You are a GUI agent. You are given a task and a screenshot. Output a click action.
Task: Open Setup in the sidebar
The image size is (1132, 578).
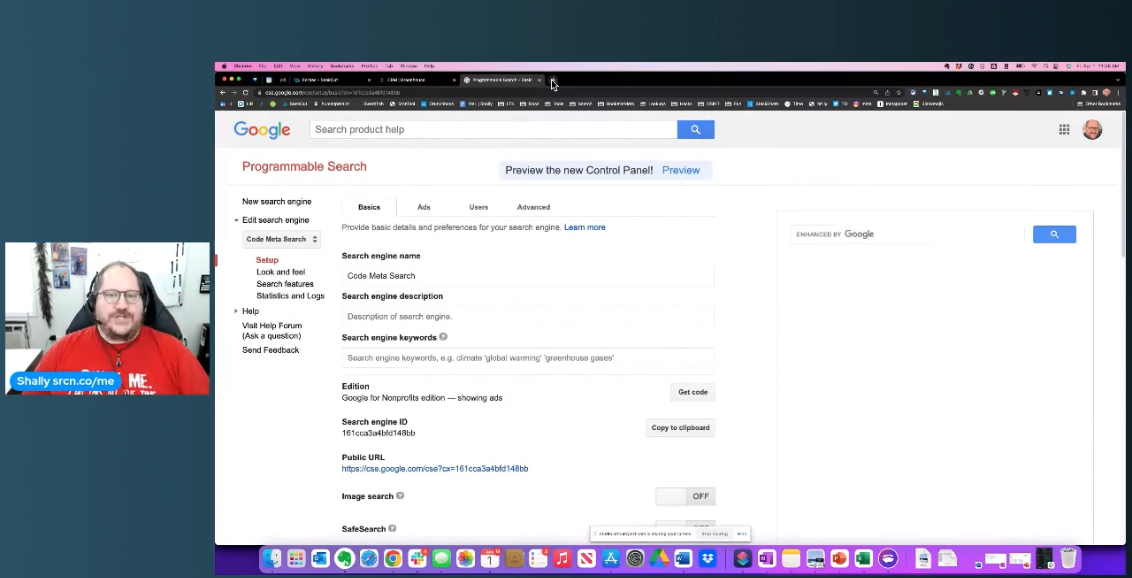[267, 260]
